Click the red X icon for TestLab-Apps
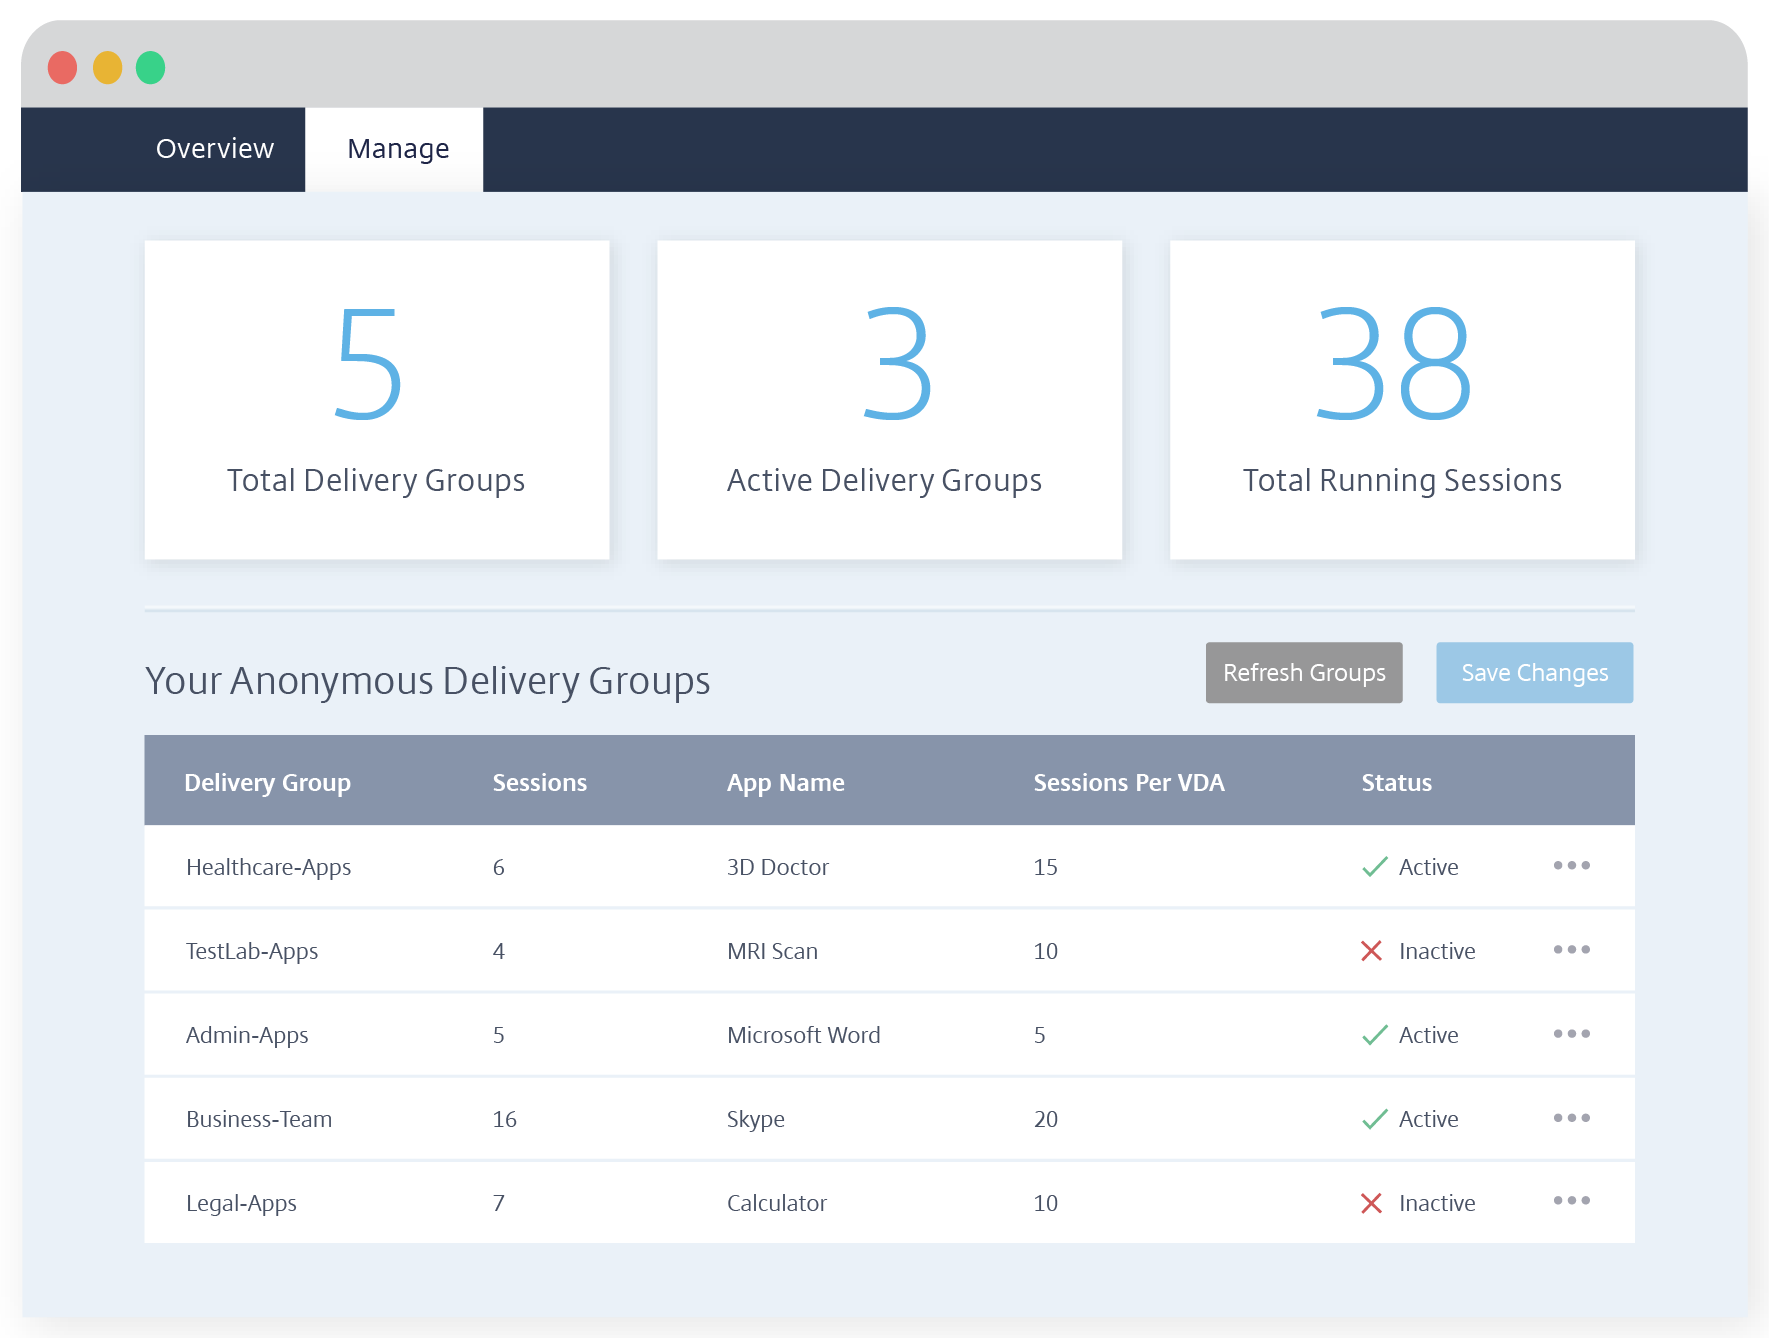Screen dimensions: 1769x1338 tap(1371, 951)
